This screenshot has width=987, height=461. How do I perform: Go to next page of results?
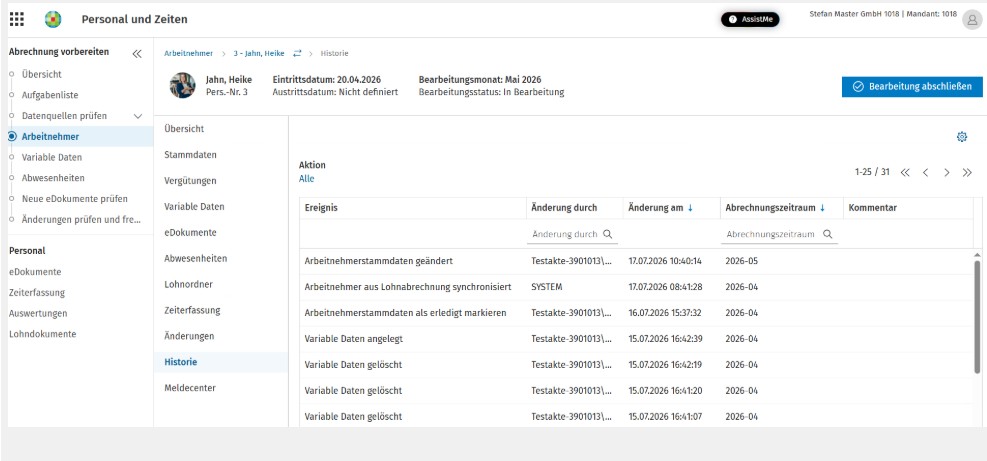pos(946,173)
